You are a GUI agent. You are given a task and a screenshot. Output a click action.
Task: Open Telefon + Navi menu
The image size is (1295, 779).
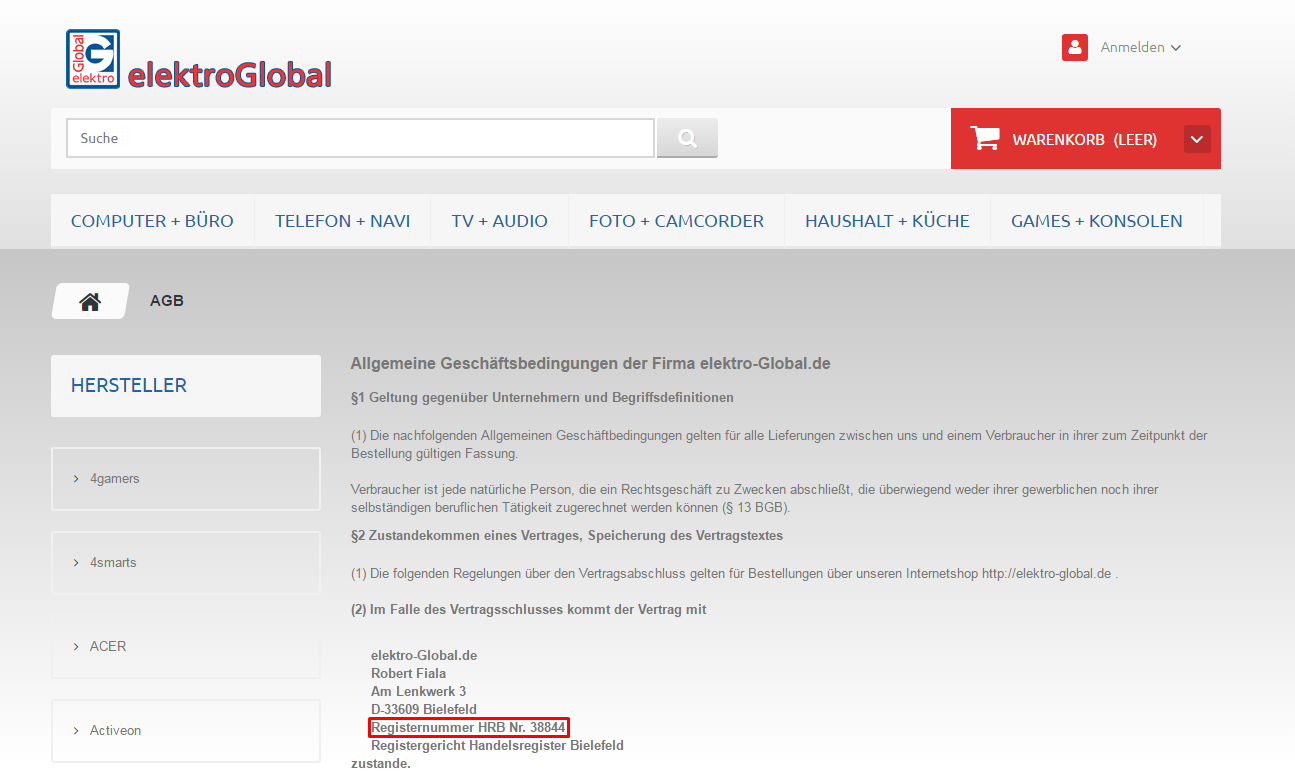pos(343,221)
